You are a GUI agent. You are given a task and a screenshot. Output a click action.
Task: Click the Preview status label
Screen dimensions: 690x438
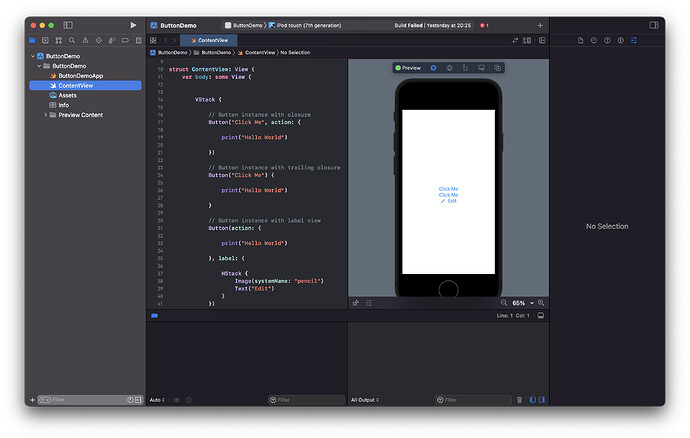tap(408, 68)
